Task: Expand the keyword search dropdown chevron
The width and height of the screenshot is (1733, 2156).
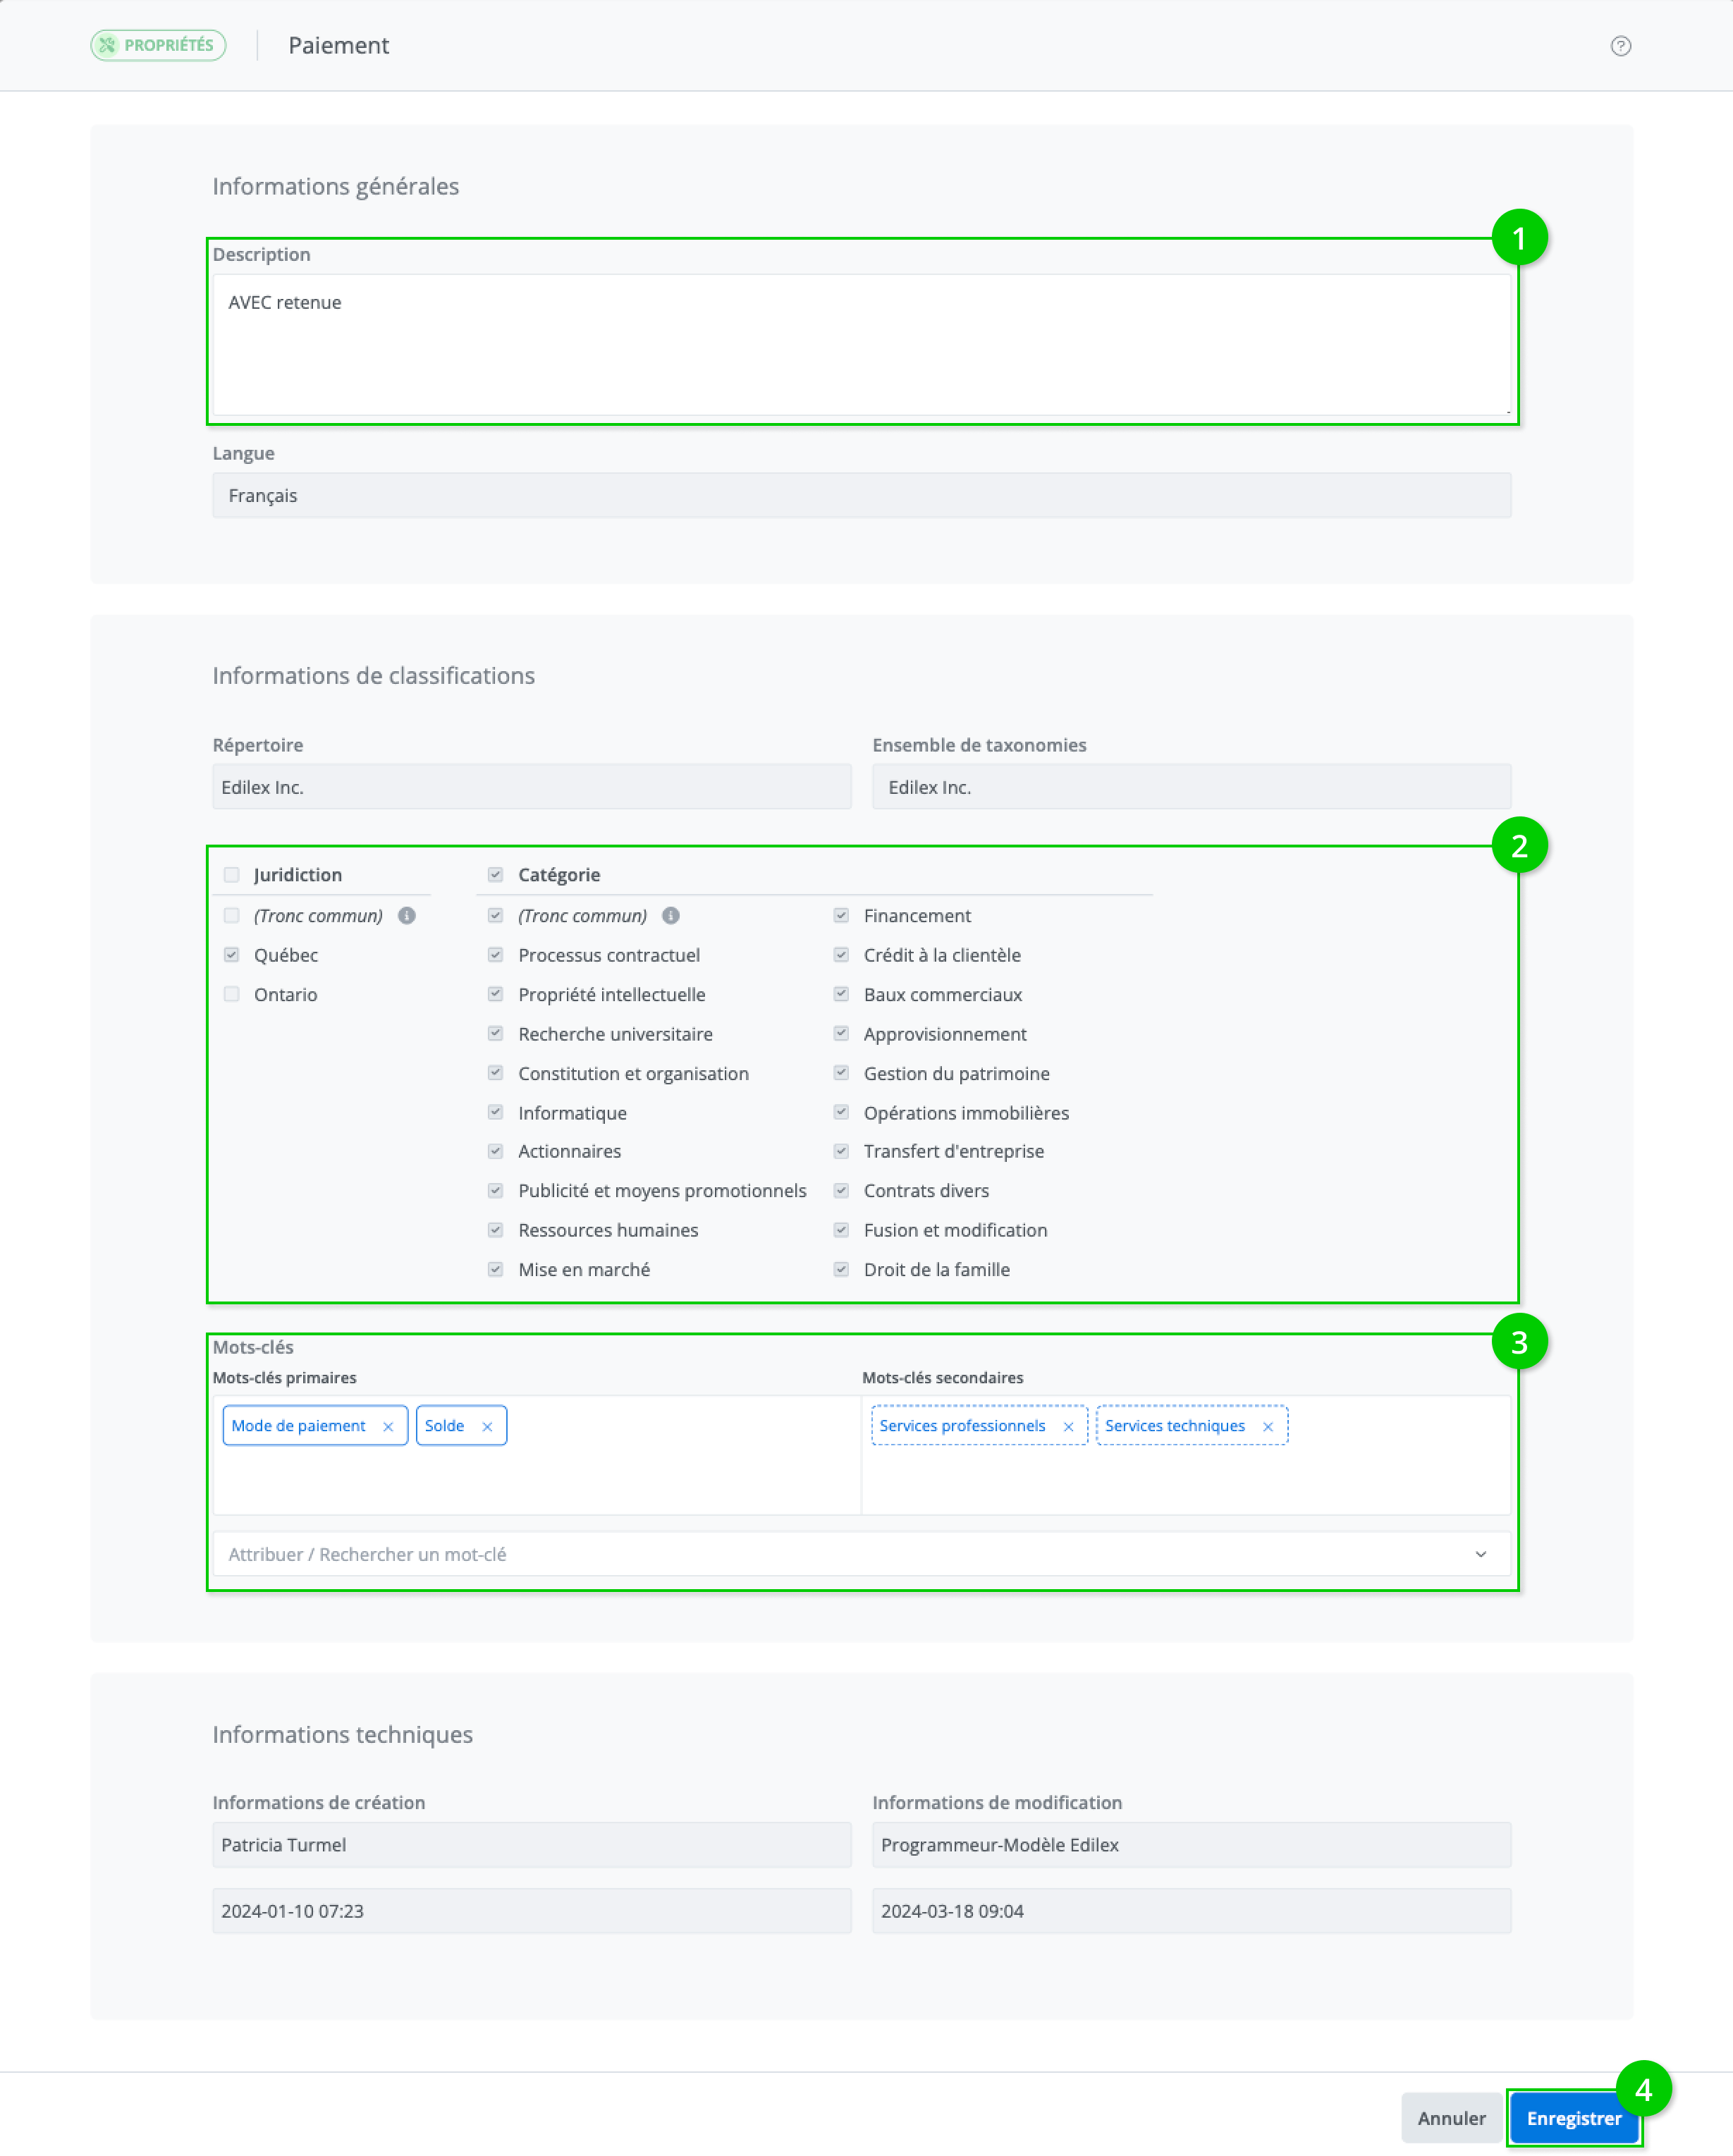Action: (x=1480, y=1555)
